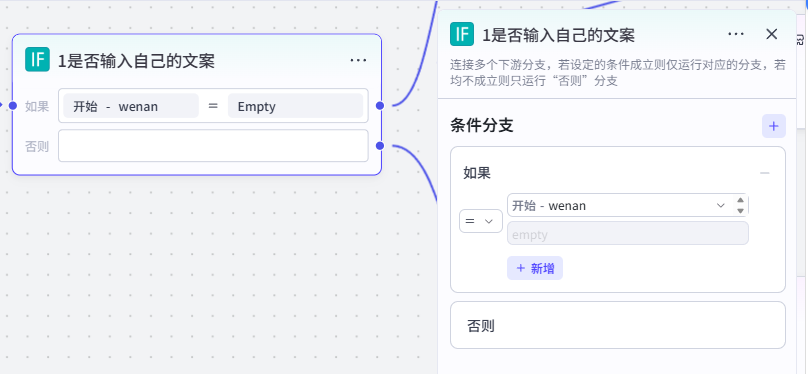Select the 否则 branch box in panel
Viewport: 808px width, 374px height.
pos(618,325)
